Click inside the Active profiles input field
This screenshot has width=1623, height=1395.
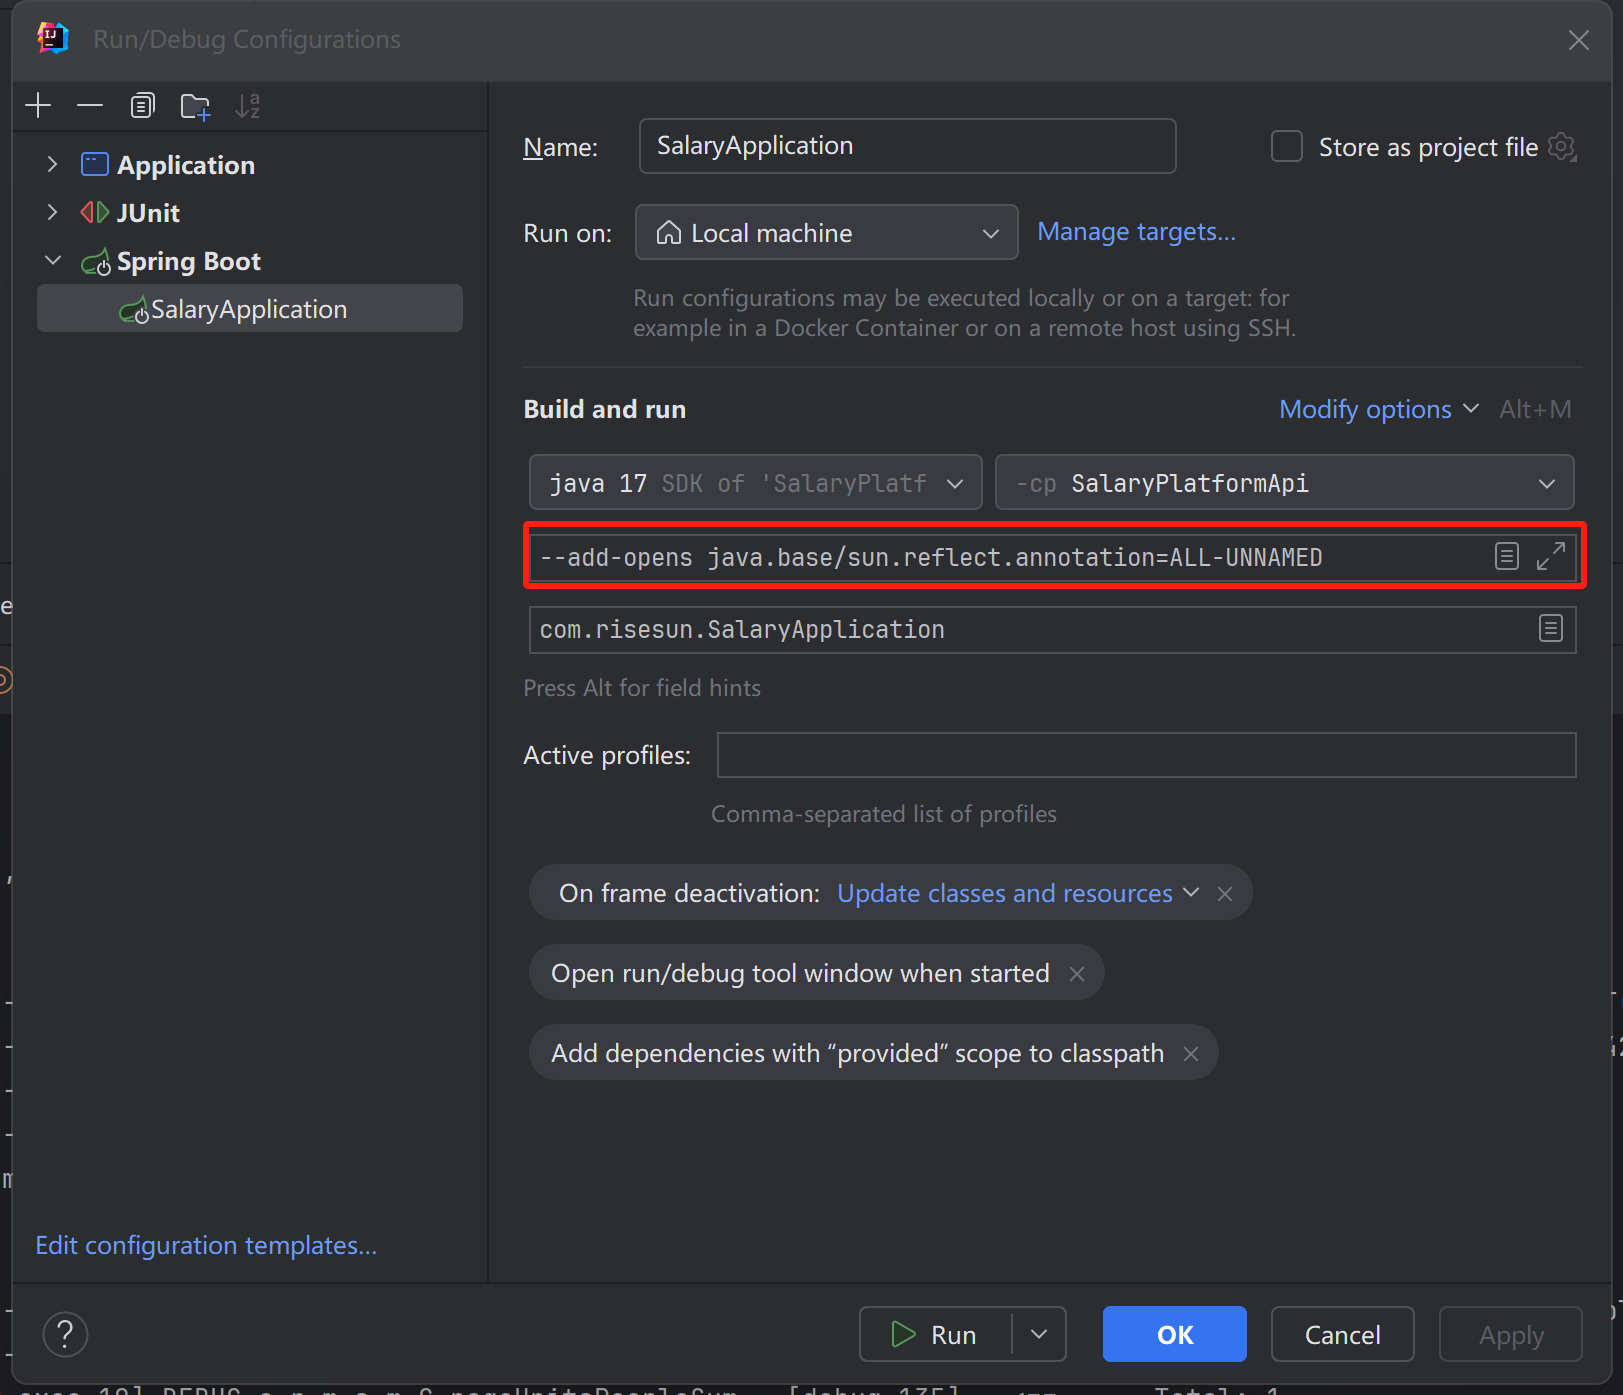coord(1146,755)
